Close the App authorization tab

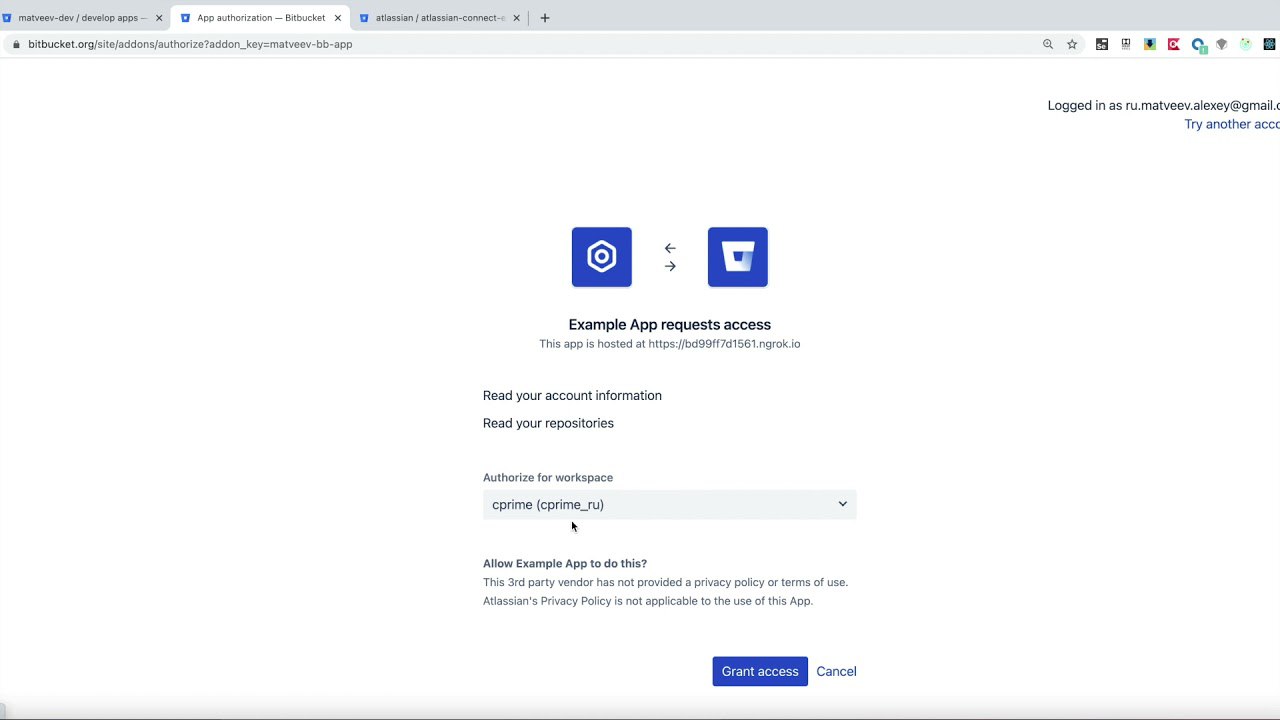tap(338, 18)
